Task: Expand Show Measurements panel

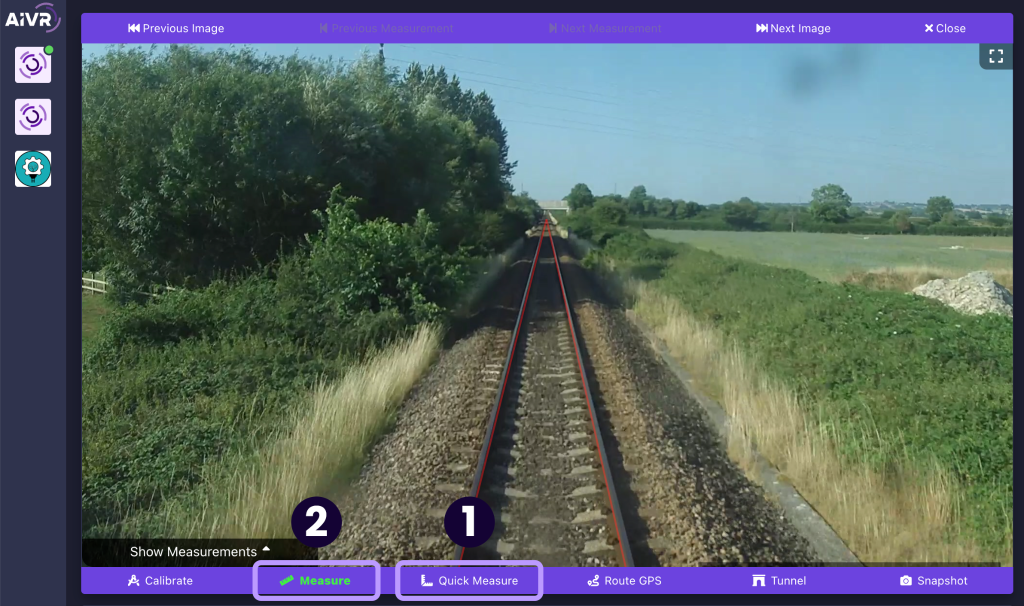Action: pyautogui.click(x=199, y=552)
